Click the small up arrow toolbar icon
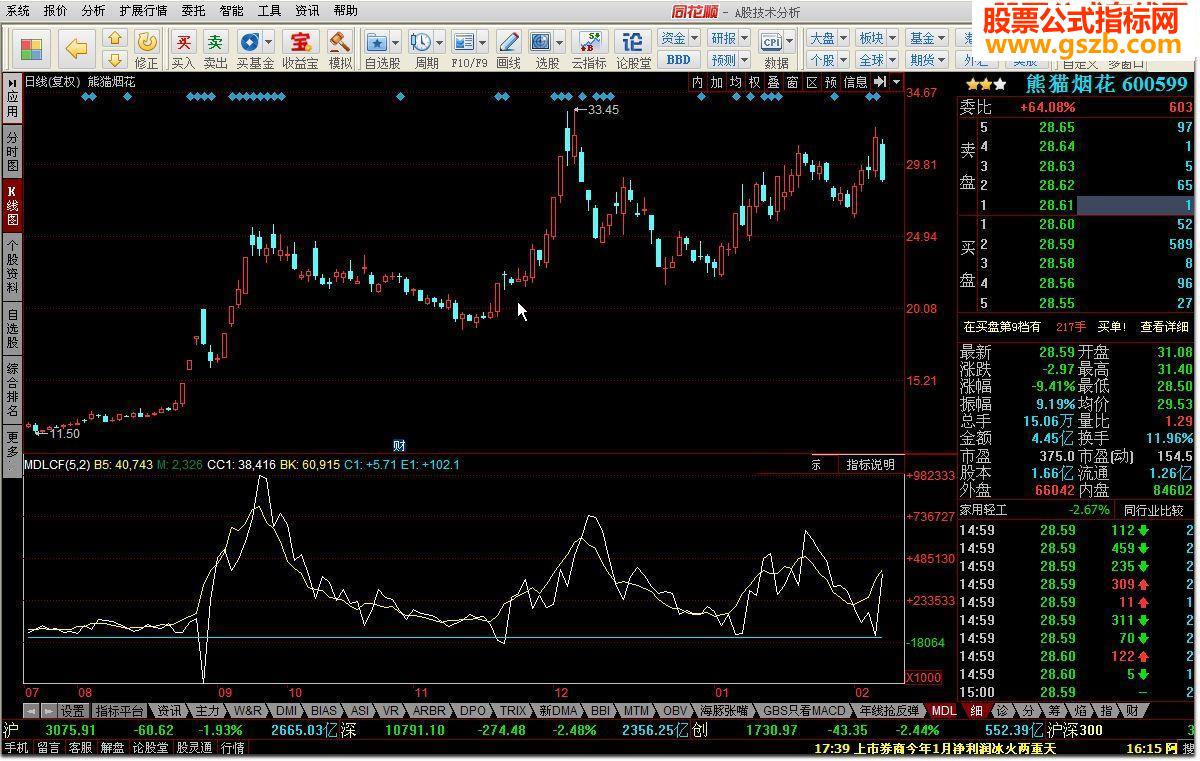The image size is (1200, 761). pos(115,39)
